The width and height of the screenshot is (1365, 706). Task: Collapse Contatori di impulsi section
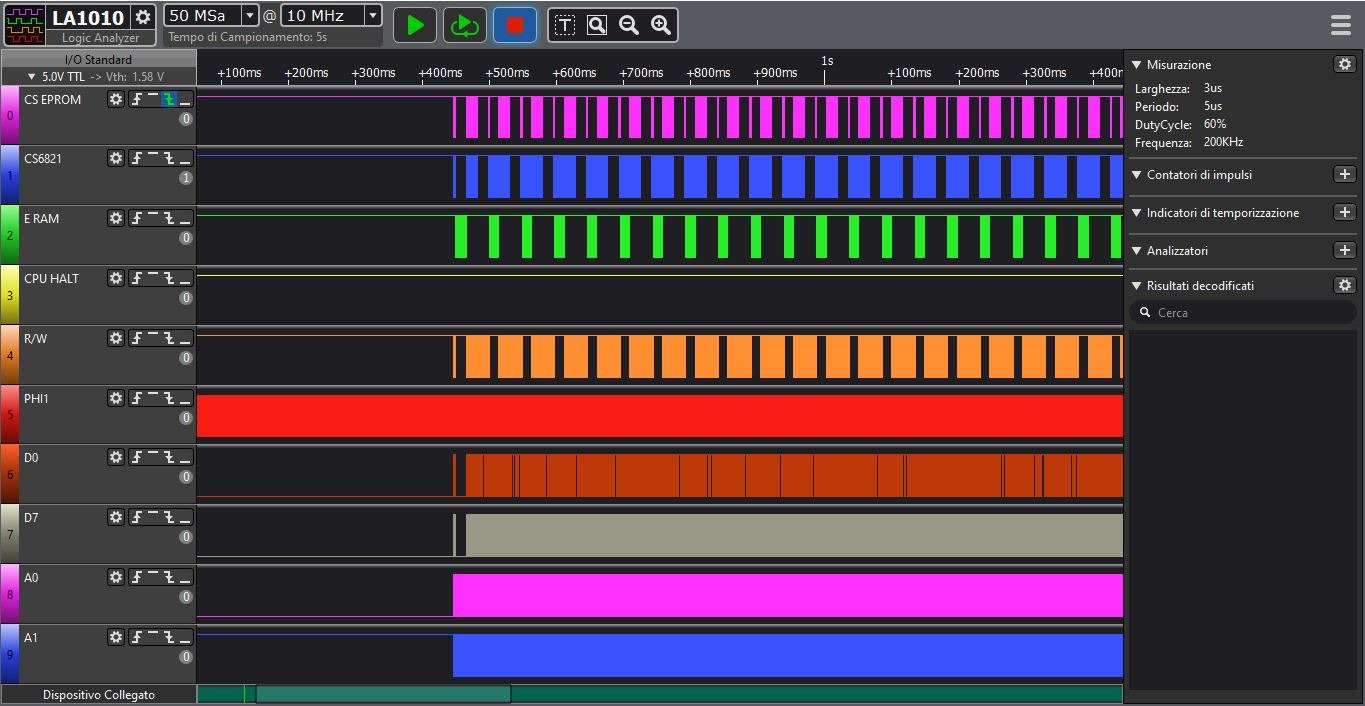pos(1136,174)
